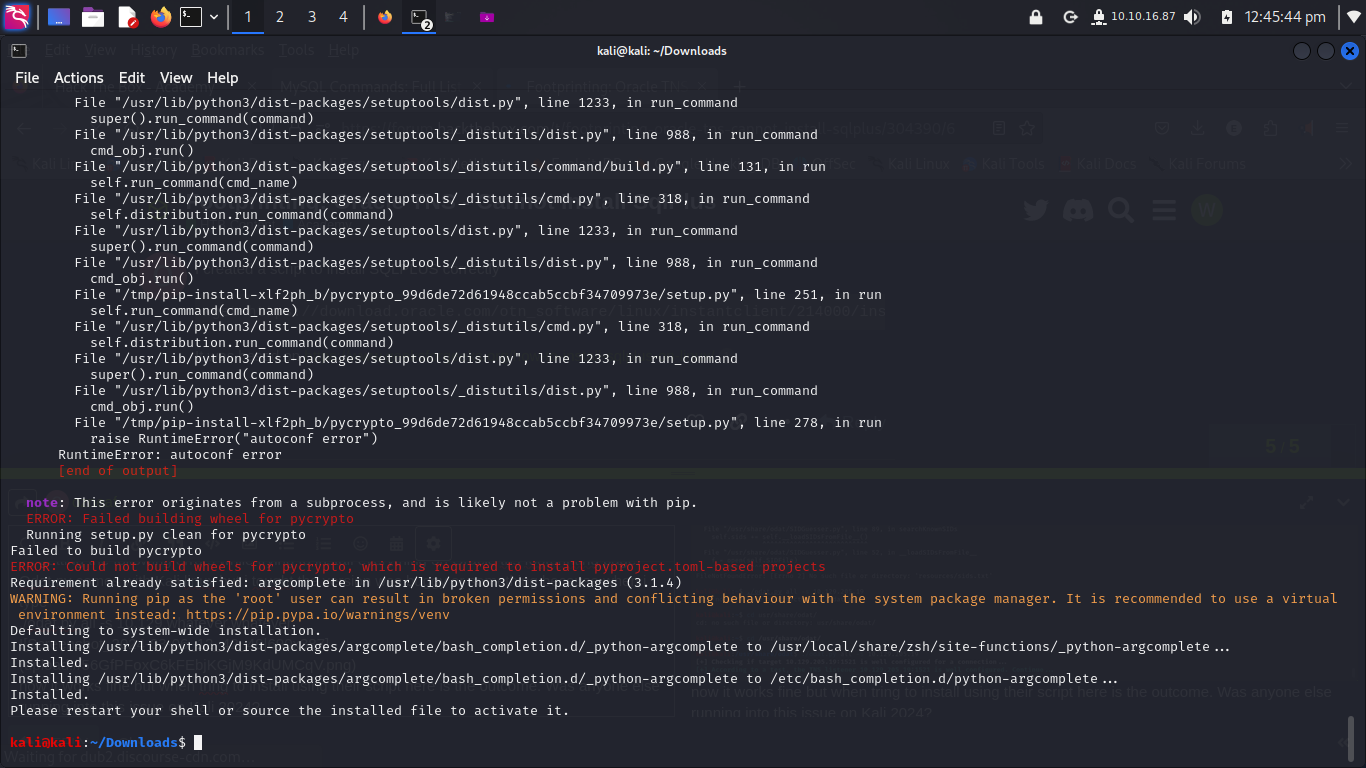
Task: Click 'Defaulting to system-wide installation.' line
Action: [x=166, y=631]
